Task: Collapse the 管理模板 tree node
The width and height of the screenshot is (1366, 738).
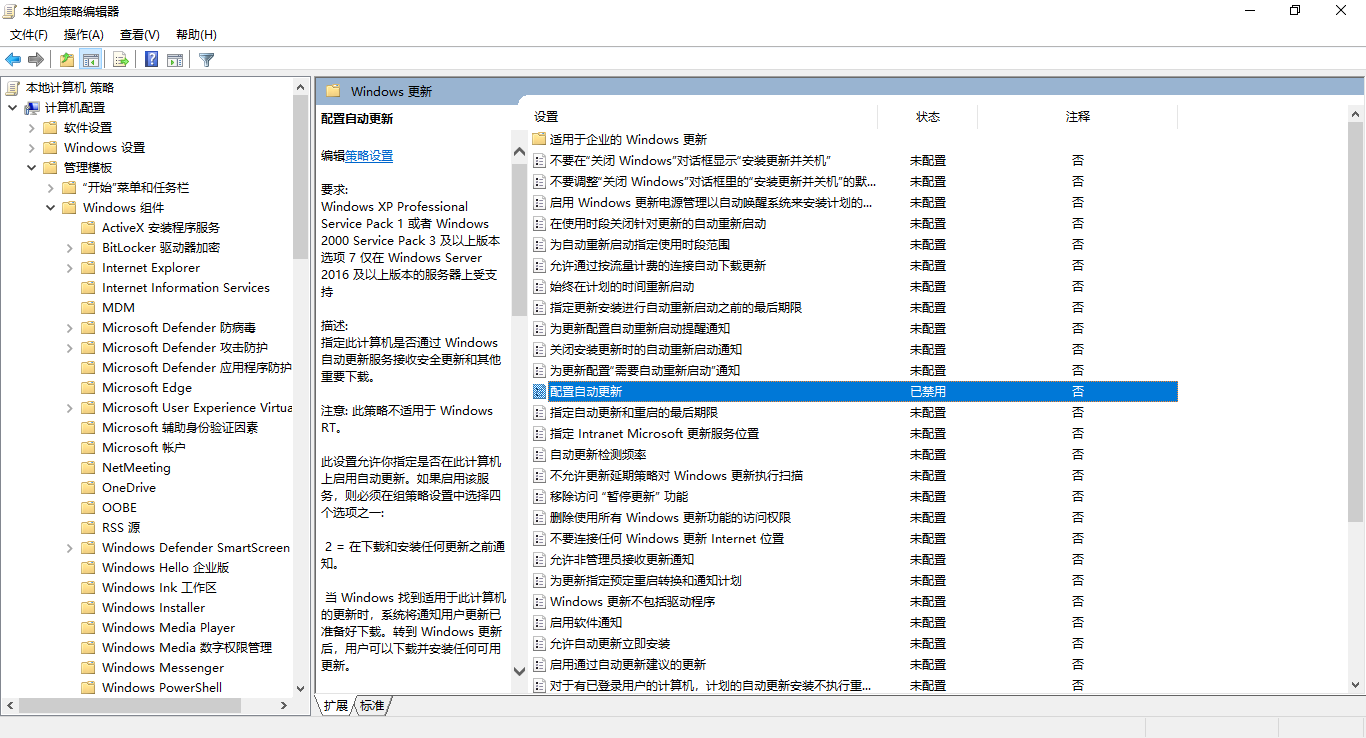Action: pos(31,168)
